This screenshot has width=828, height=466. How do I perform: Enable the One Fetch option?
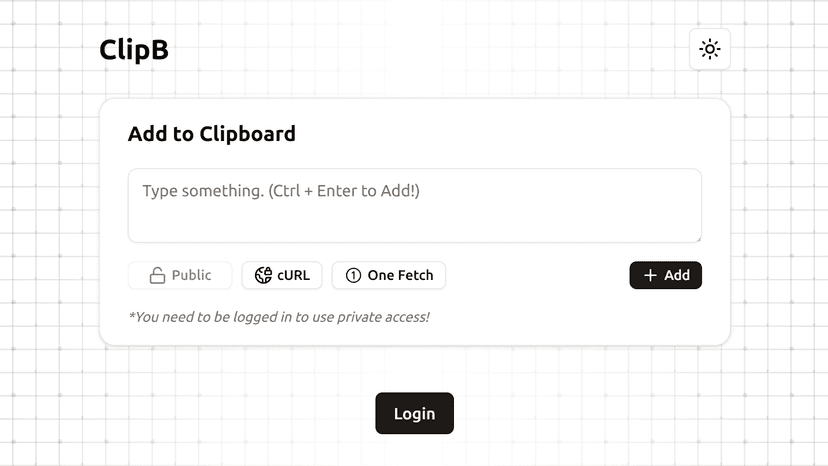click(x=389, y=276)
